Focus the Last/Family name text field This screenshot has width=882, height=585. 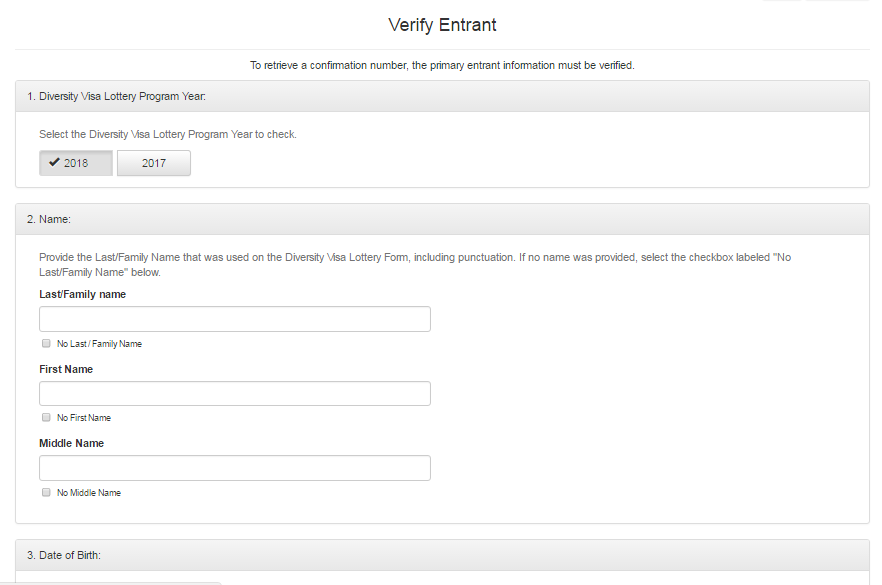pyautogui.click(x=235, y=319)
